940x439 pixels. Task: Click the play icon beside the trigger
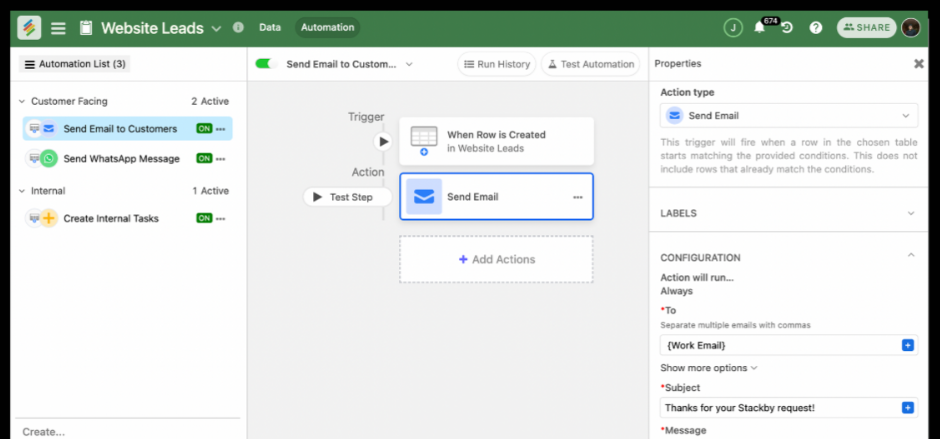click(382, 142)
